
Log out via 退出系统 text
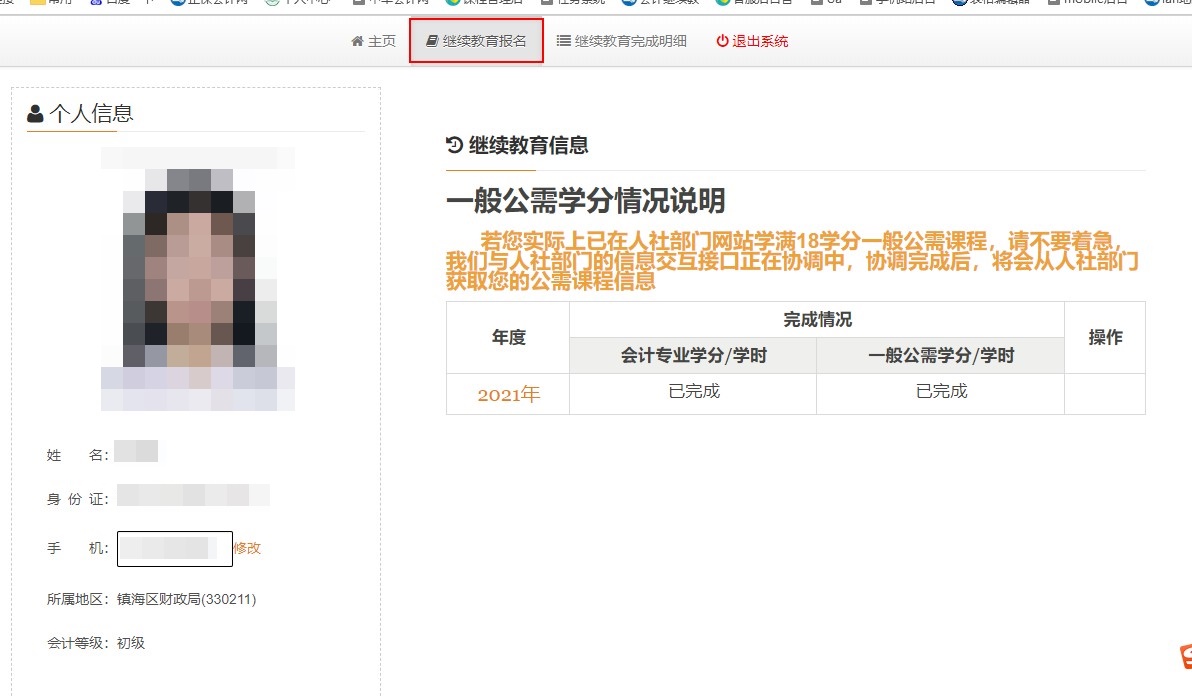(760, 42)
